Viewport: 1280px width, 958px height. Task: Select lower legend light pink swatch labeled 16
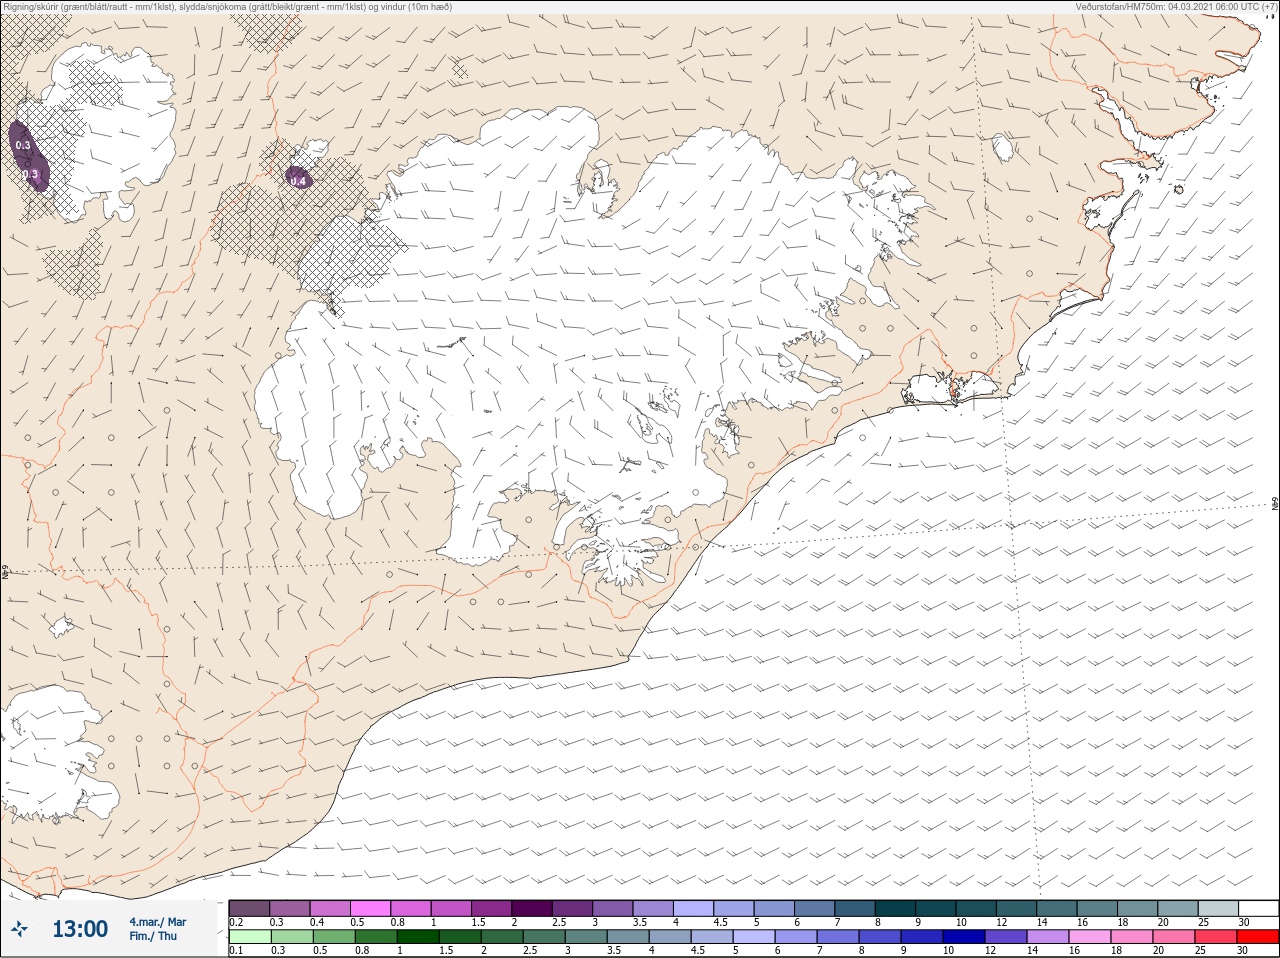click(1090, 937)
